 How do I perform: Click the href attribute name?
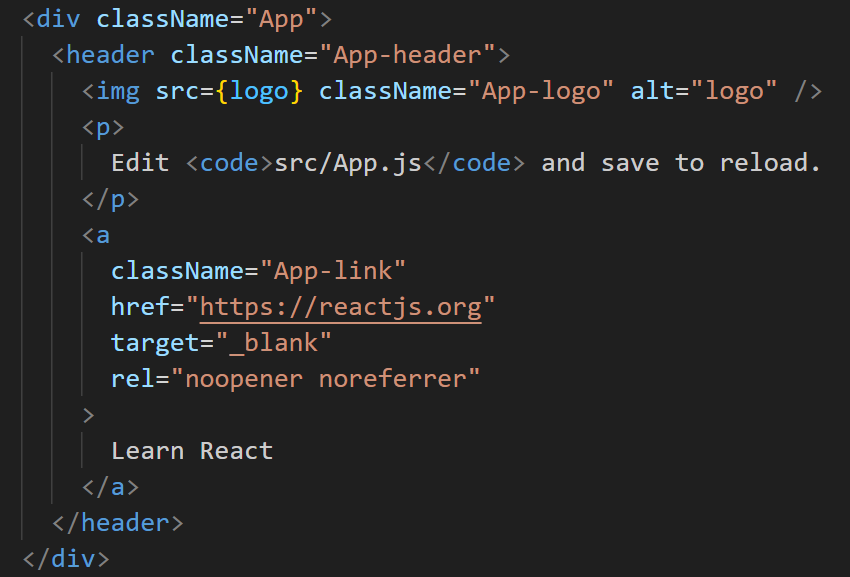click(x=140, y=306)
